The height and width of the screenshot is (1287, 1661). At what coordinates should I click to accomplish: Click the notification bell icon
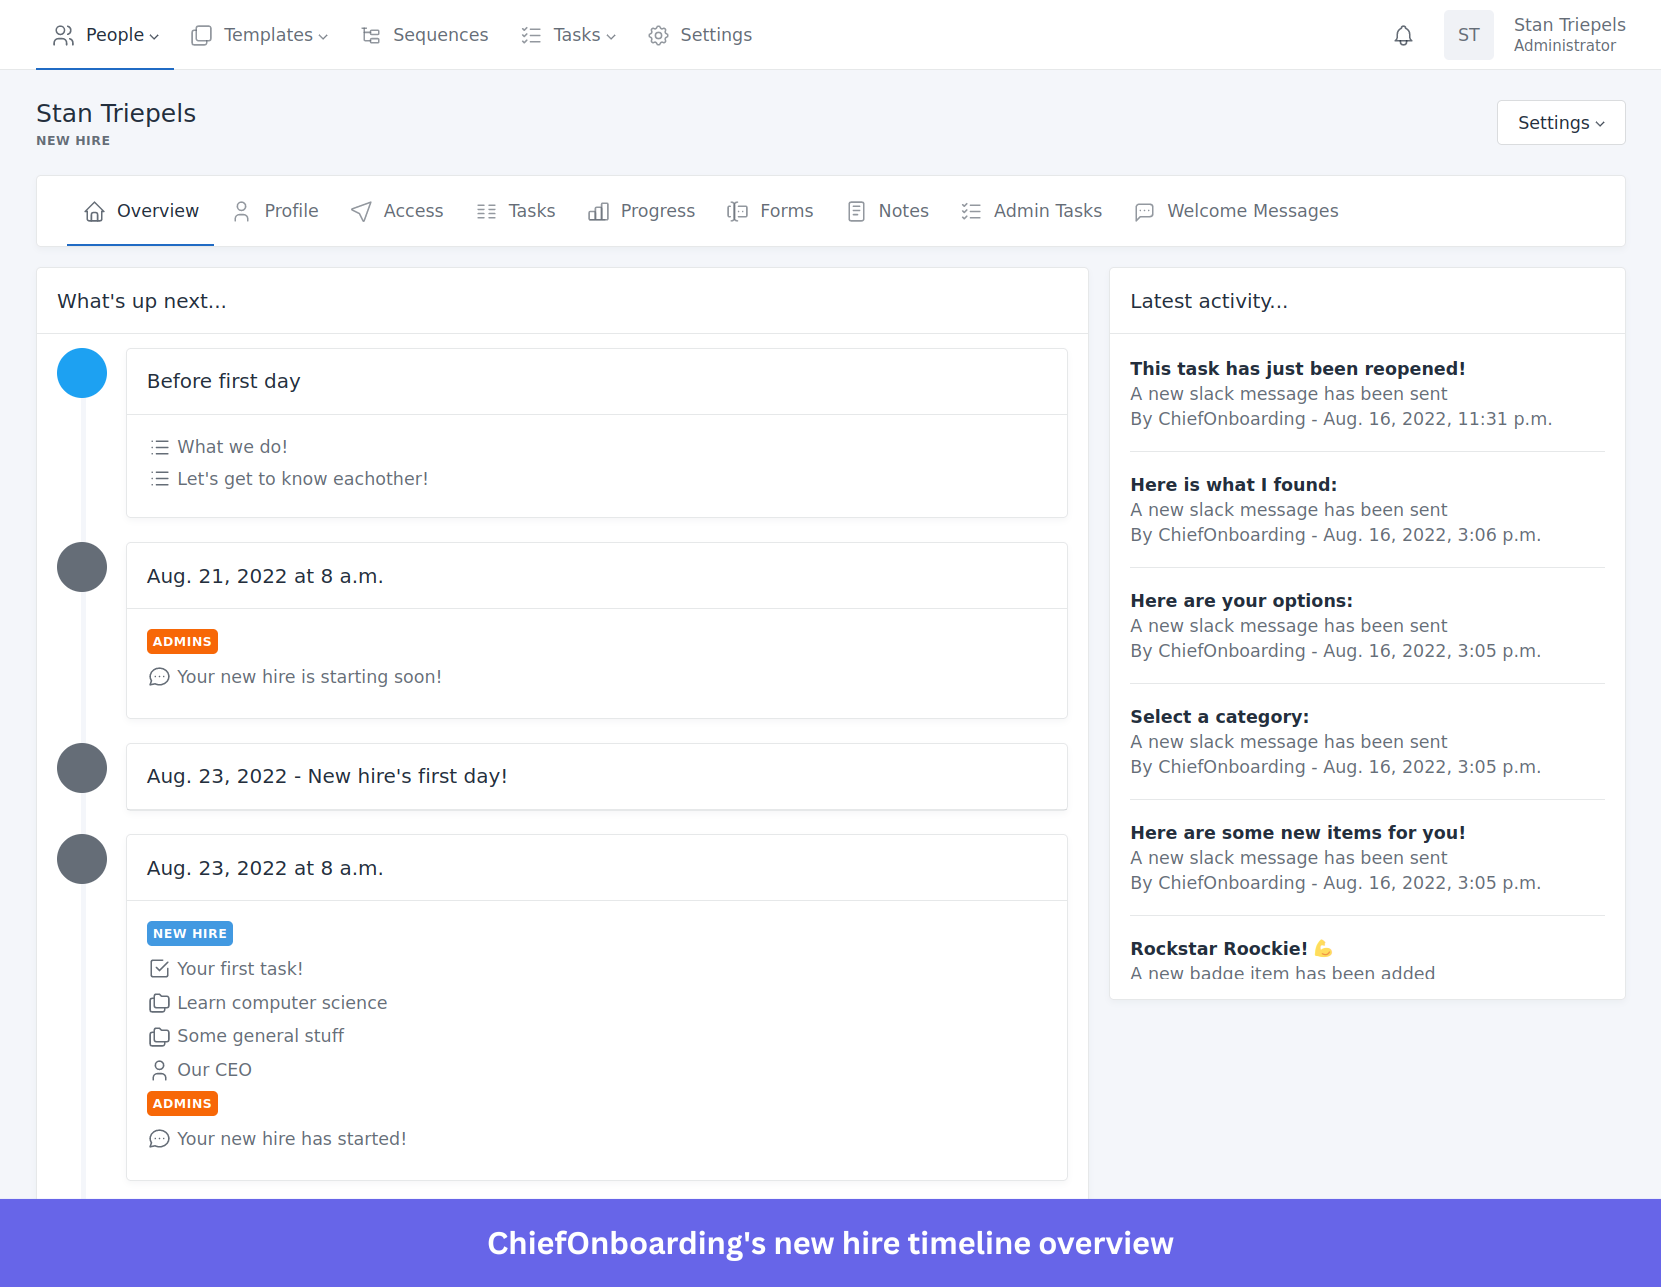(1403, 36)
